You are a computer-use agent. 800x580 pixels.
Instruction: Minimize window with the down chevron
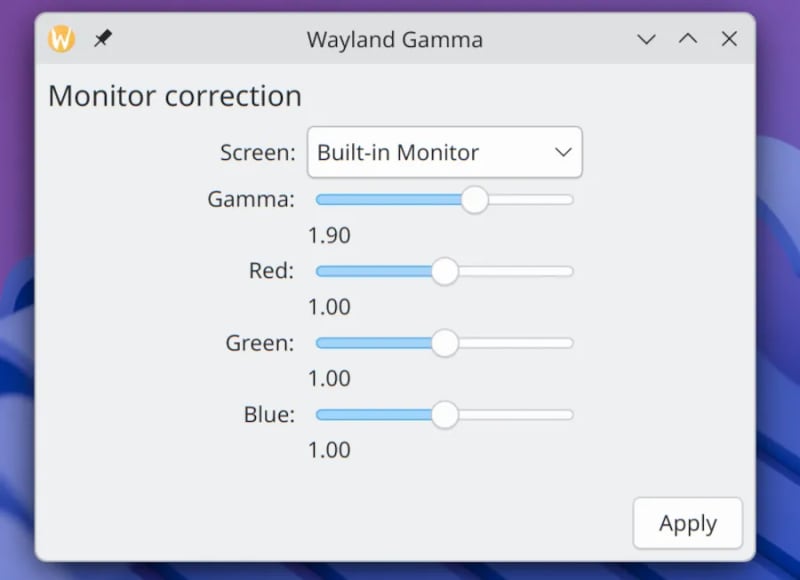click(x=646, y=39)
